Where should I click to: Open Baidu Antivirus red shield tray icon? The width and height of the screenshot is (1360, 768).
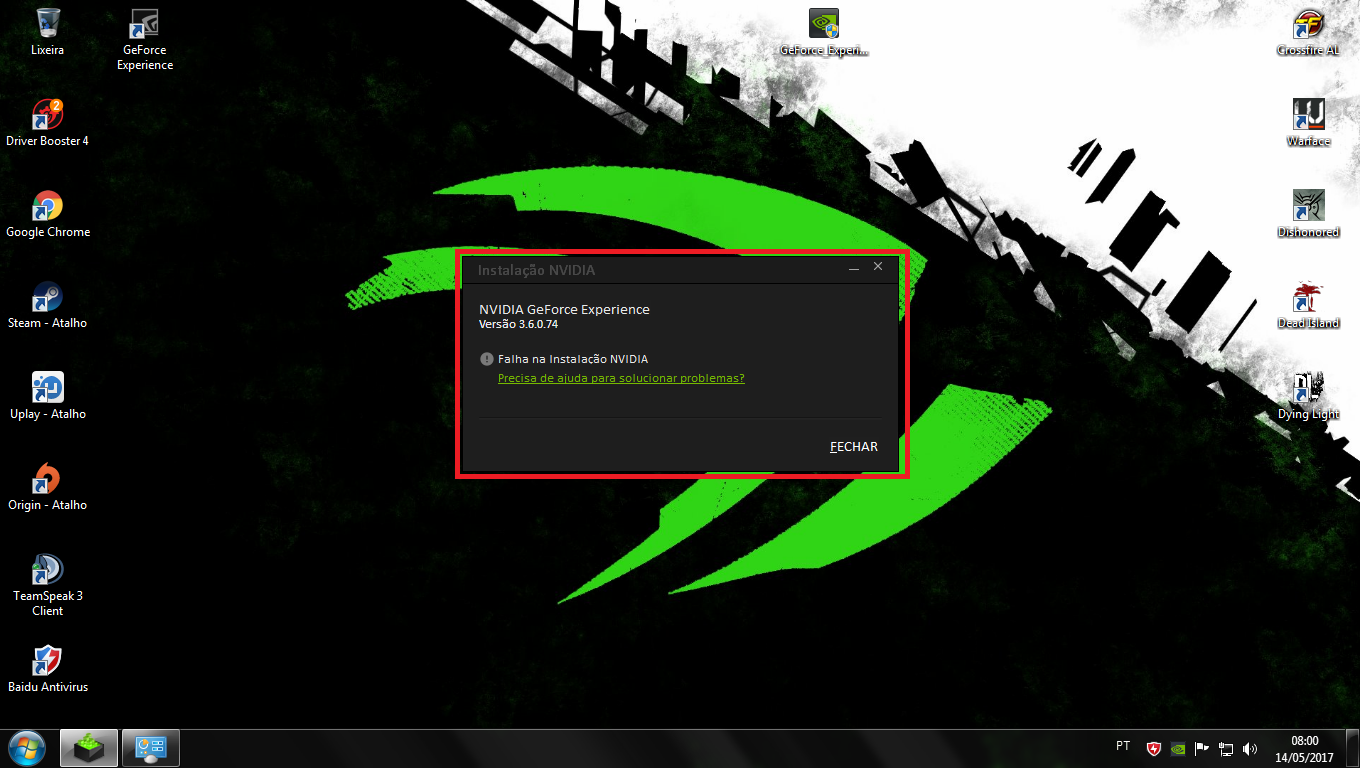point(1153,748)
